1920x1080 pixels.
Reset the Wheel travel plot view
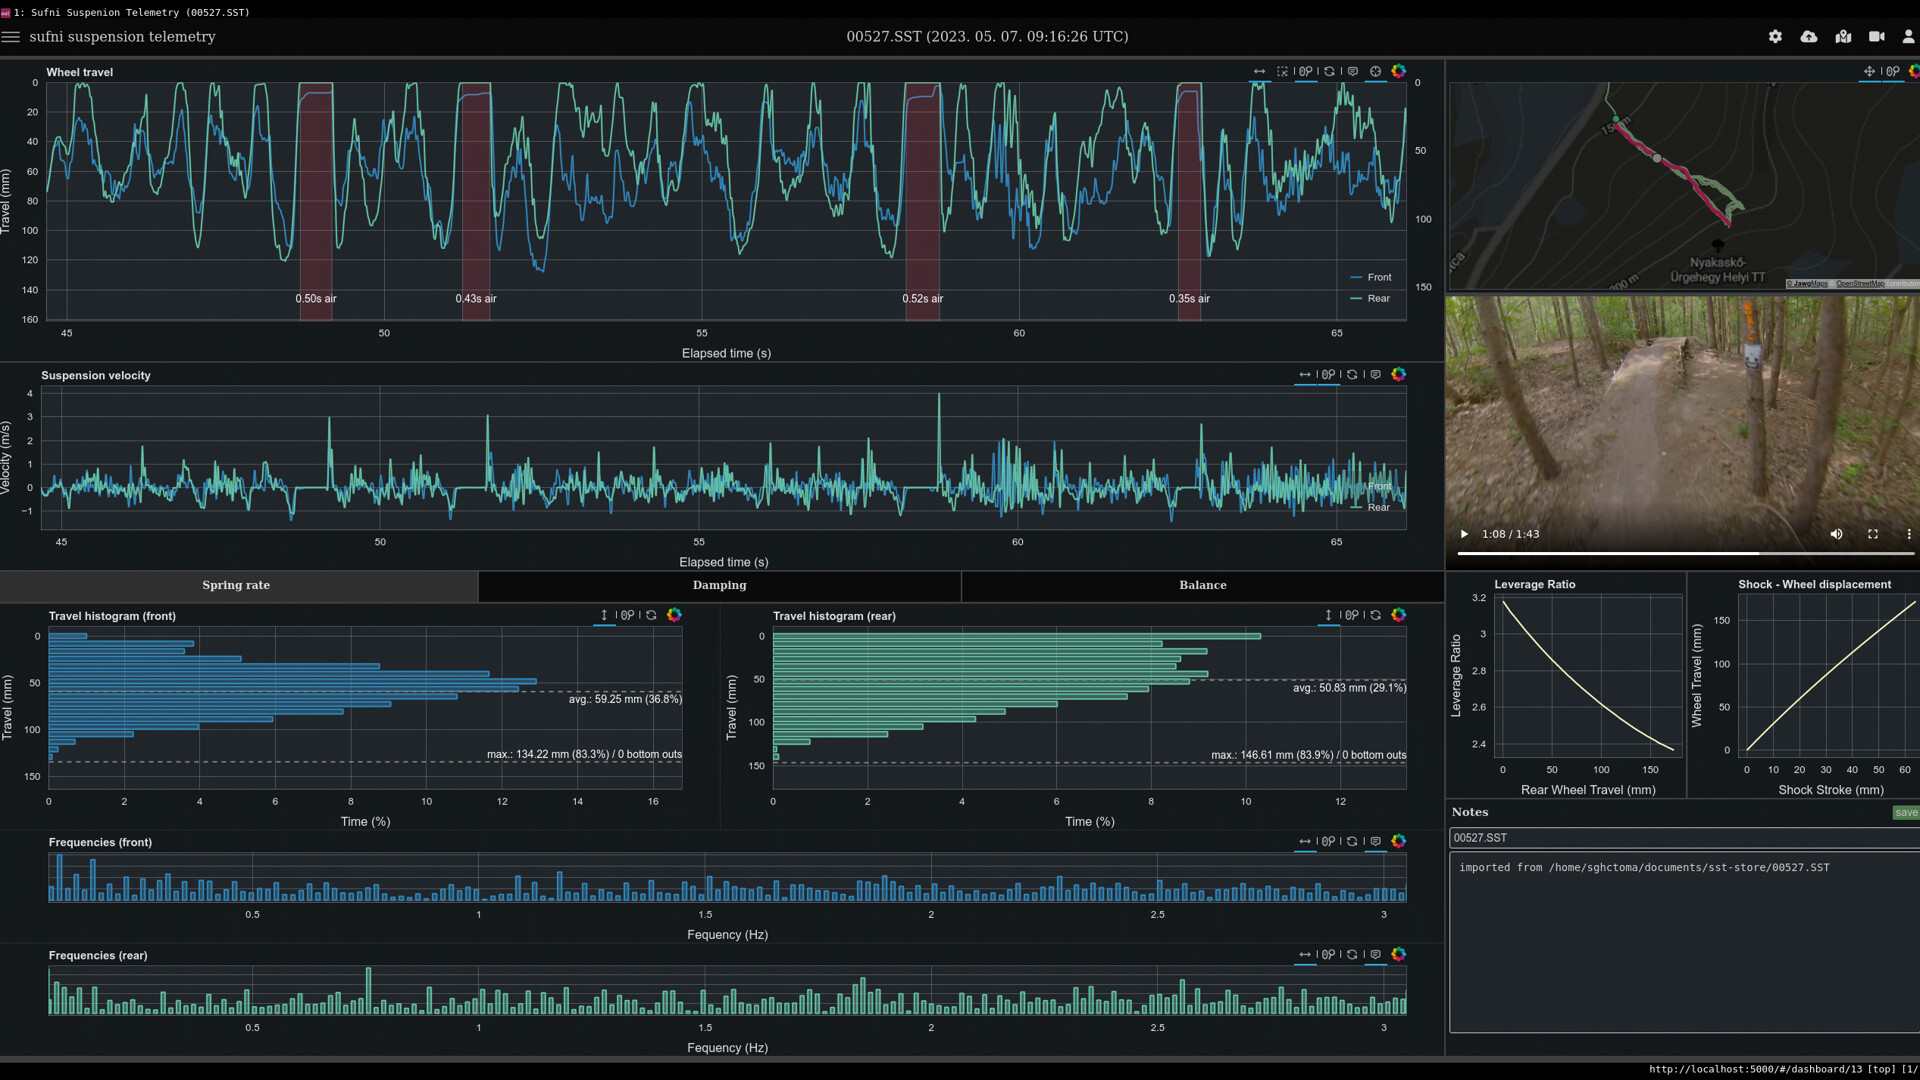pyautogui.click(x=1329, y=72)
